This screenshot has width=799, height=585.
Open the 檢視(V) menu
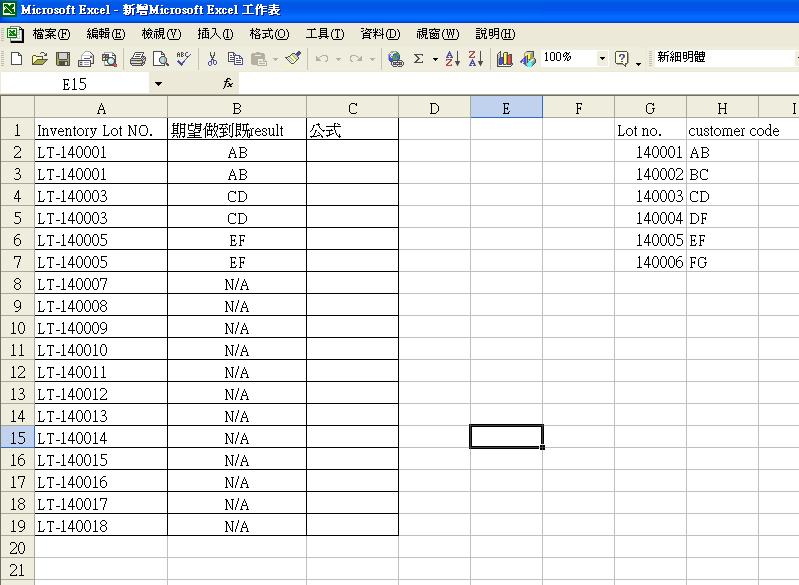coord(161,34)
